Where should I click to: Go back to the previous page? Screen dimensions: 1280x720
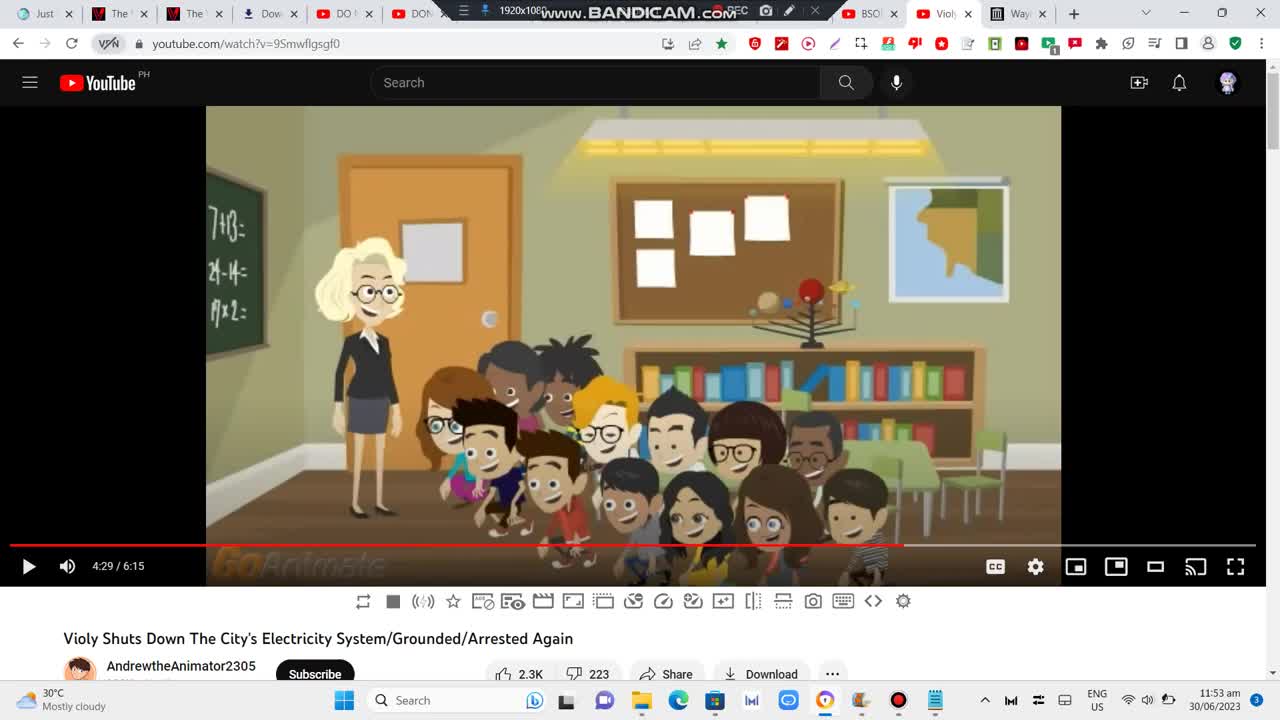click(18, 44)
